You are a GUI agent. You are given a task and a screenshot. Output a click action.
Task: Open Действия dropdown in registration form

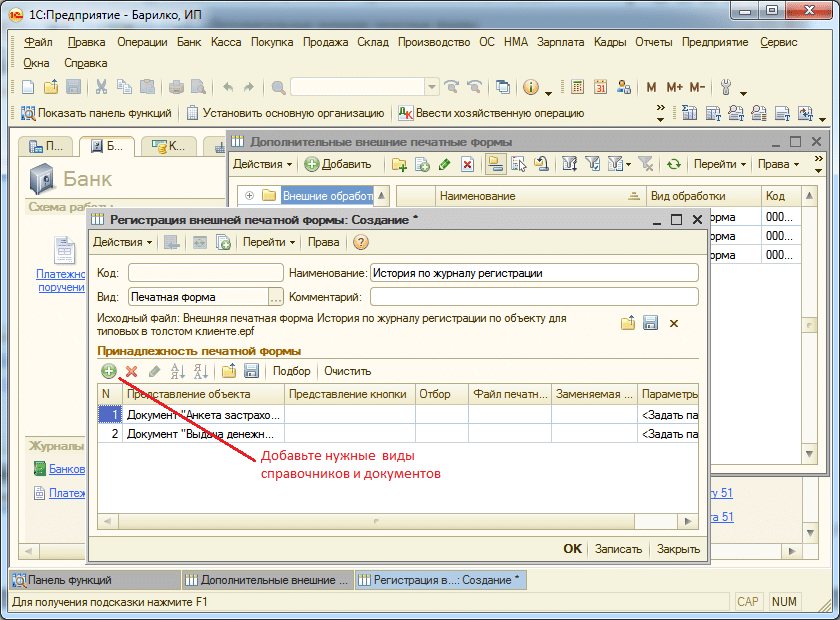point(123,242)
